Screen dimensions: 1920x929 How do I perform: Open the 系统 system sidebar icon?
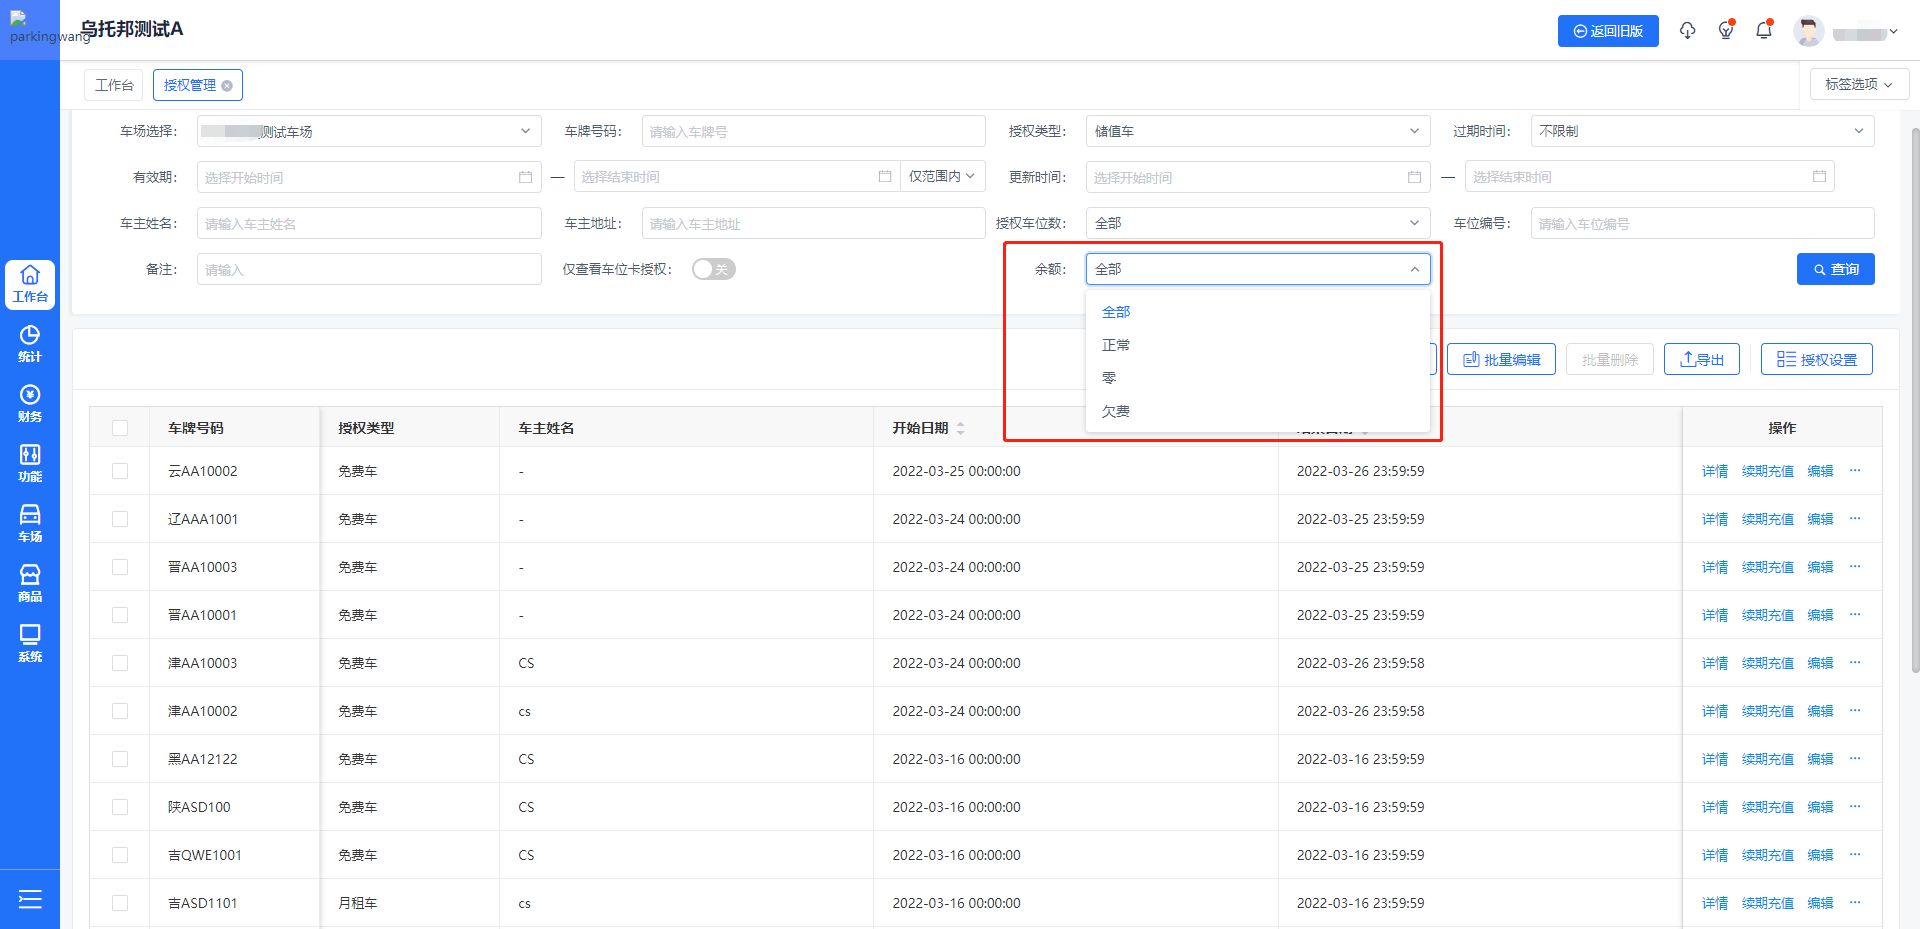pyautogui.click(x=30, y=644)
